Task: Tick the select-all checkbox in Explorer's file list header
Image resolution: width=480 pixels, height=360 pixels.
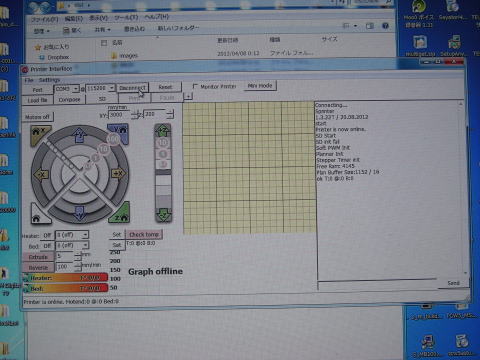Action: coord(104,43)
